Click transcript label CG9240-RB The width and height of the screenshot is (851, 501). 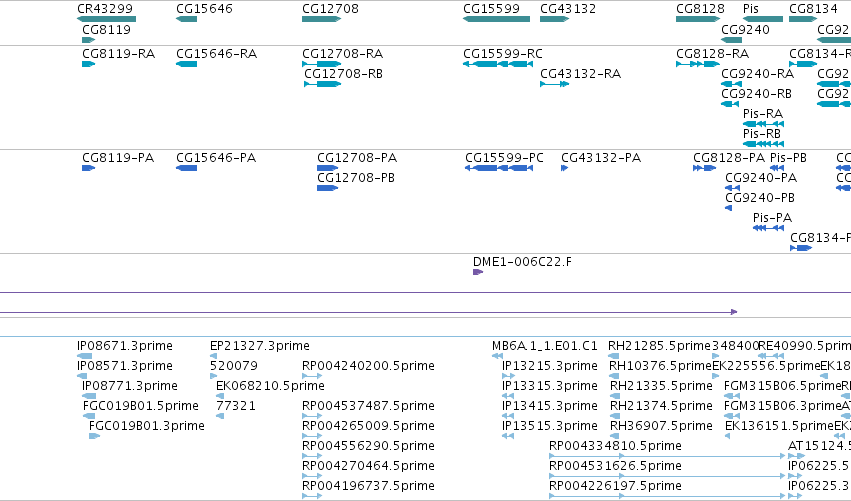pyautogui.click(x=757, y=94)
